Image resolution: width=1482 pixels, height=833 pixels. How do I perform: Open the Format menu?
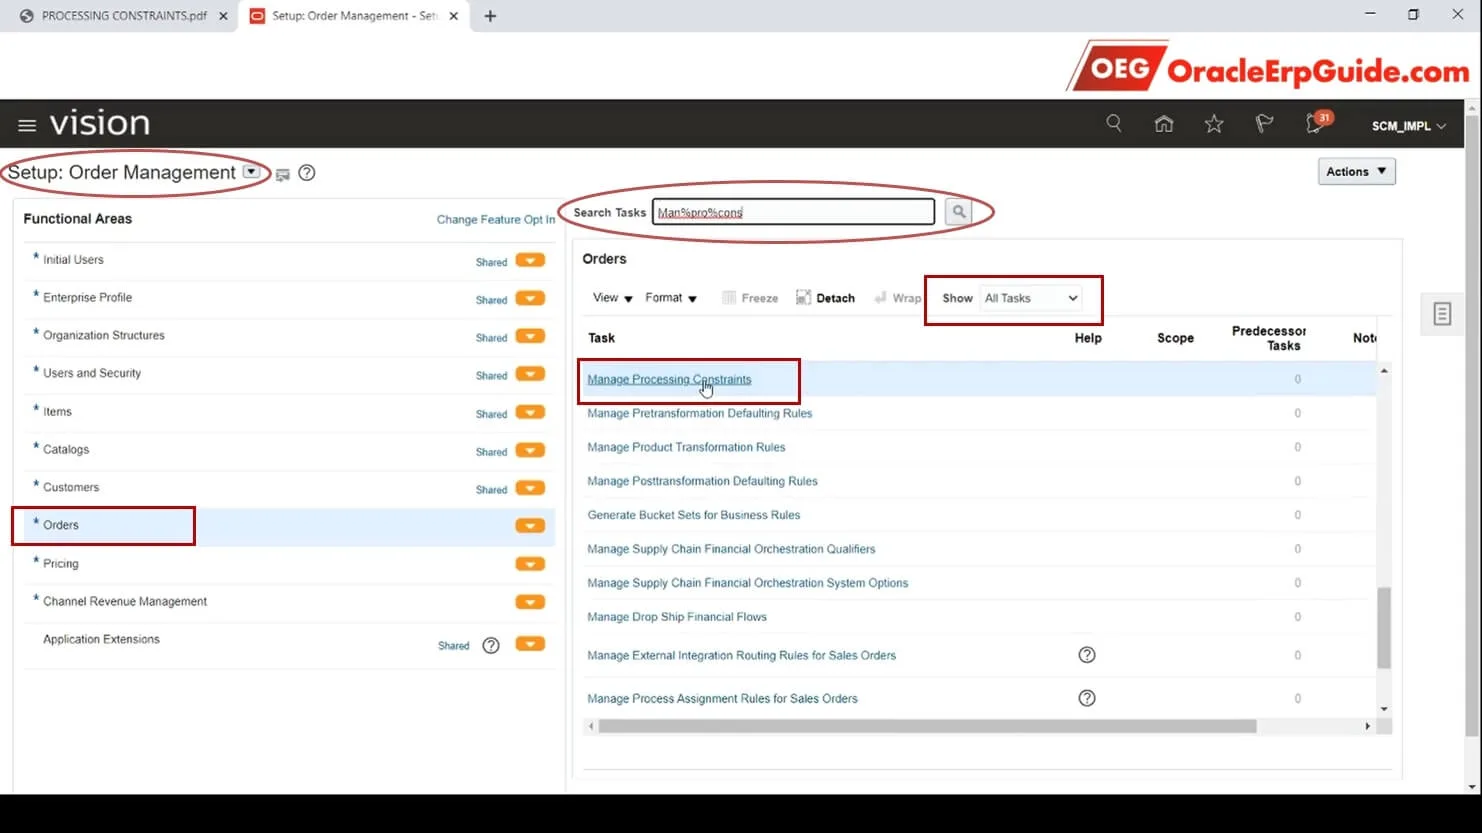point(671,298)
